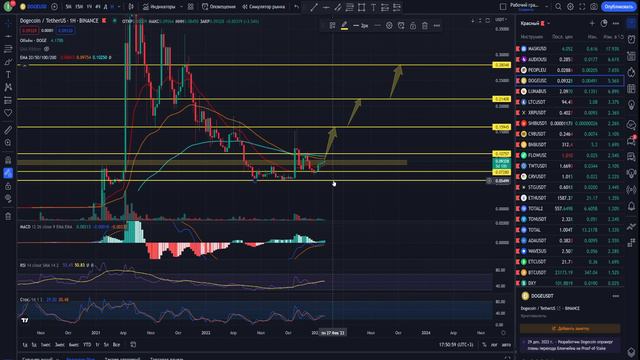Open chart settings gear icon in header

click(x=570, y=7)
